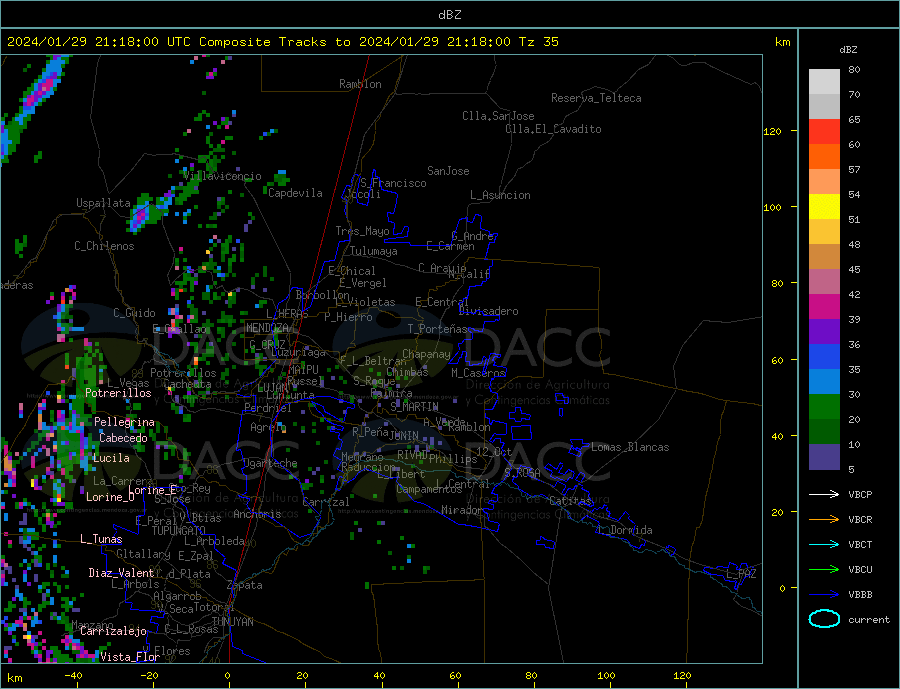This screenshot has width=900, height=689.
Task: Select the red 60-65 dBZ swatch
Action: 824,131
